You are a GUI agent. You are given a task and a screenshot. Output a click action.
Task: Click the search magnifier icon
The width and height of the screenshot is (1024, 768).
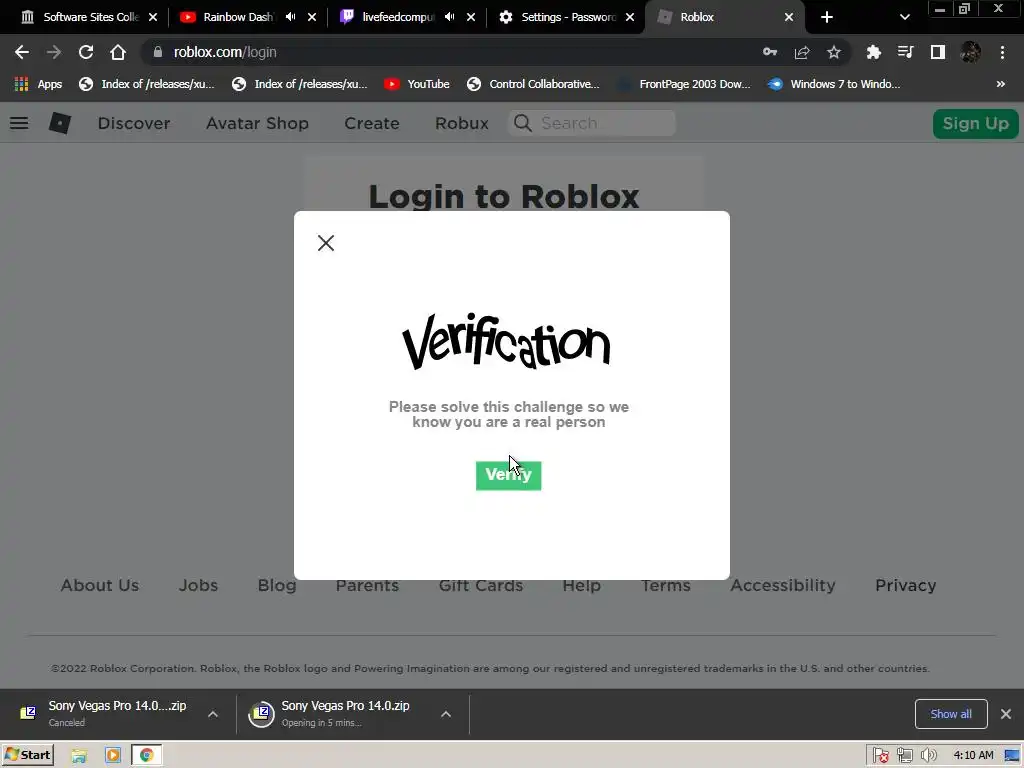522,123
